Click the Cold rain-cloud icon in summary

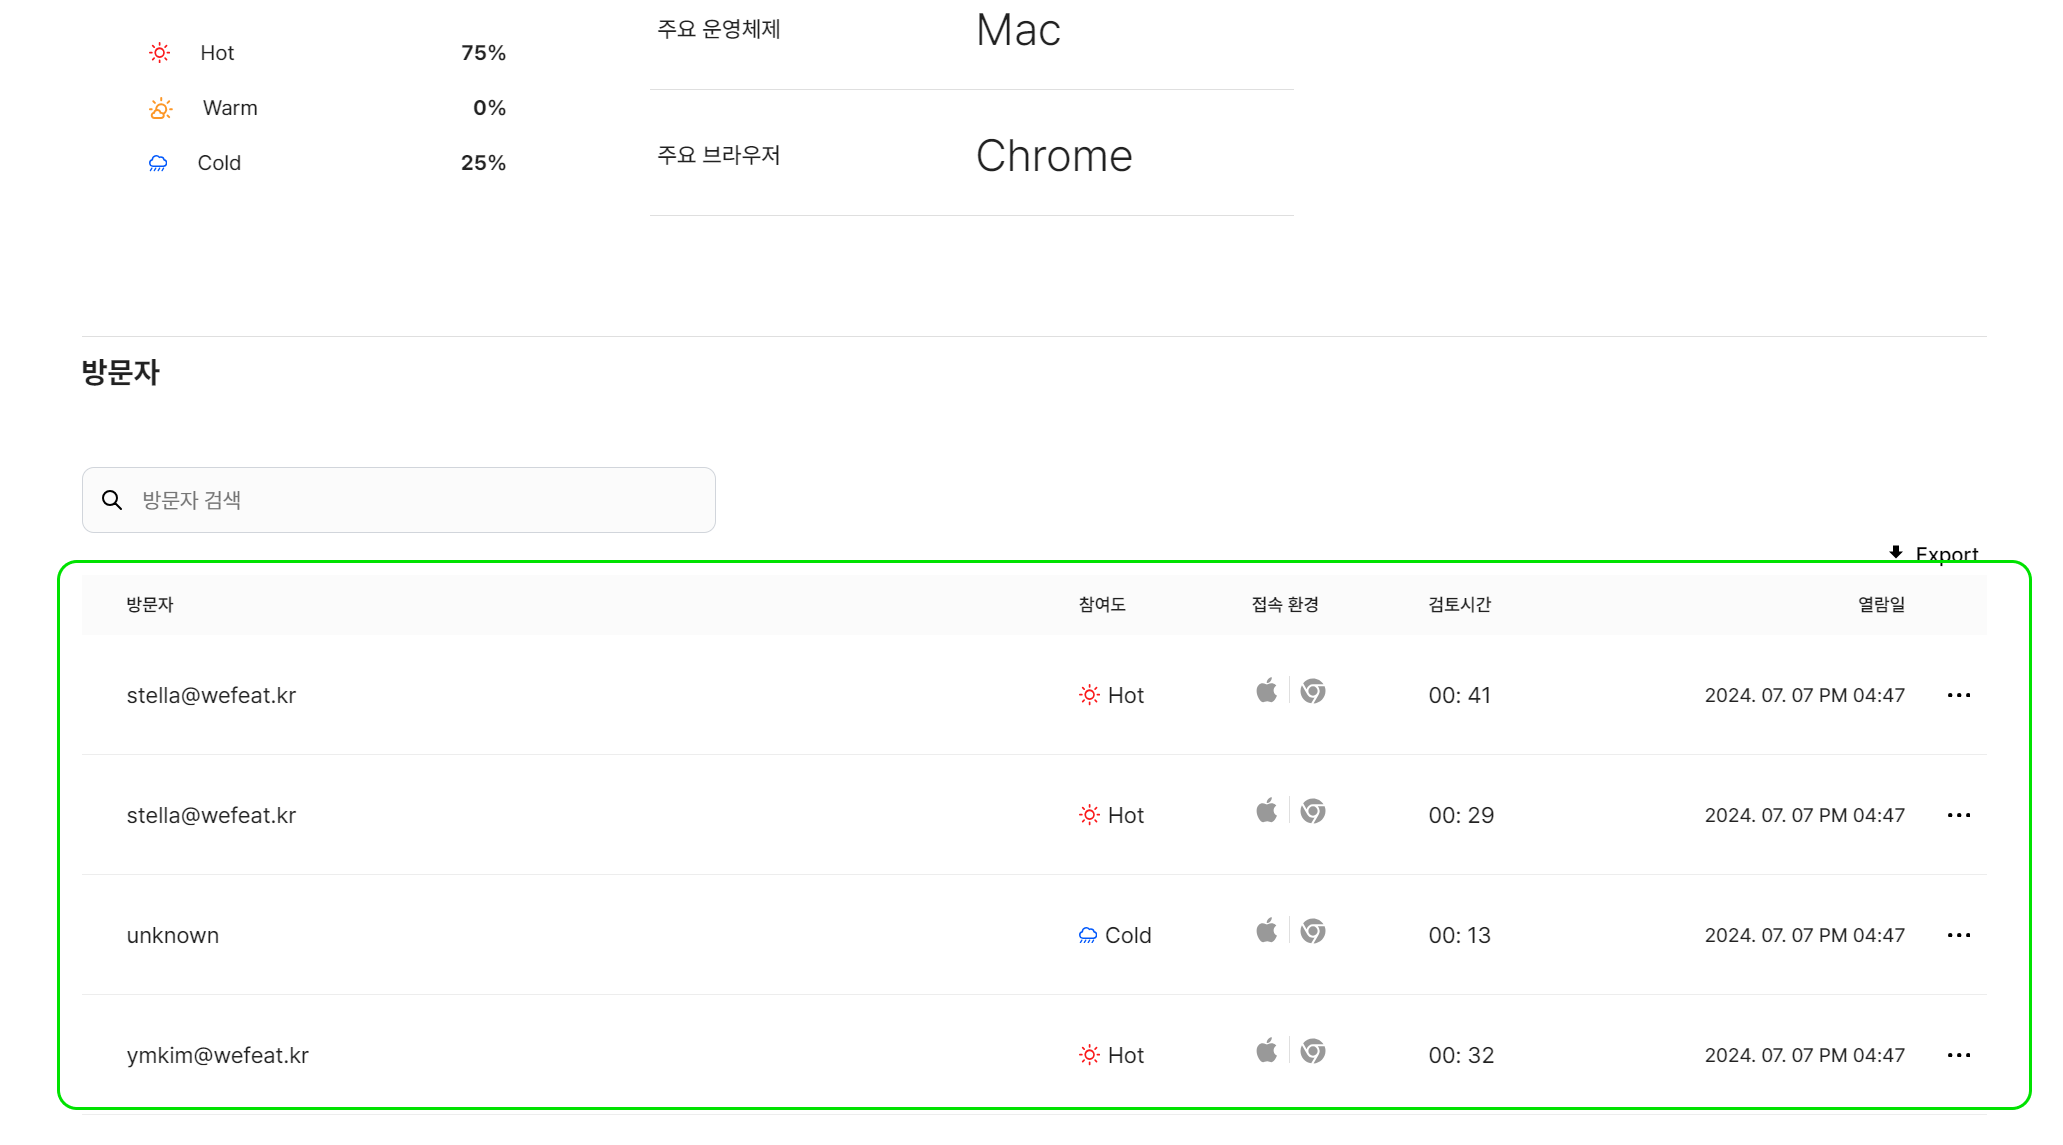pyautogui.click(x=158, y=163)
